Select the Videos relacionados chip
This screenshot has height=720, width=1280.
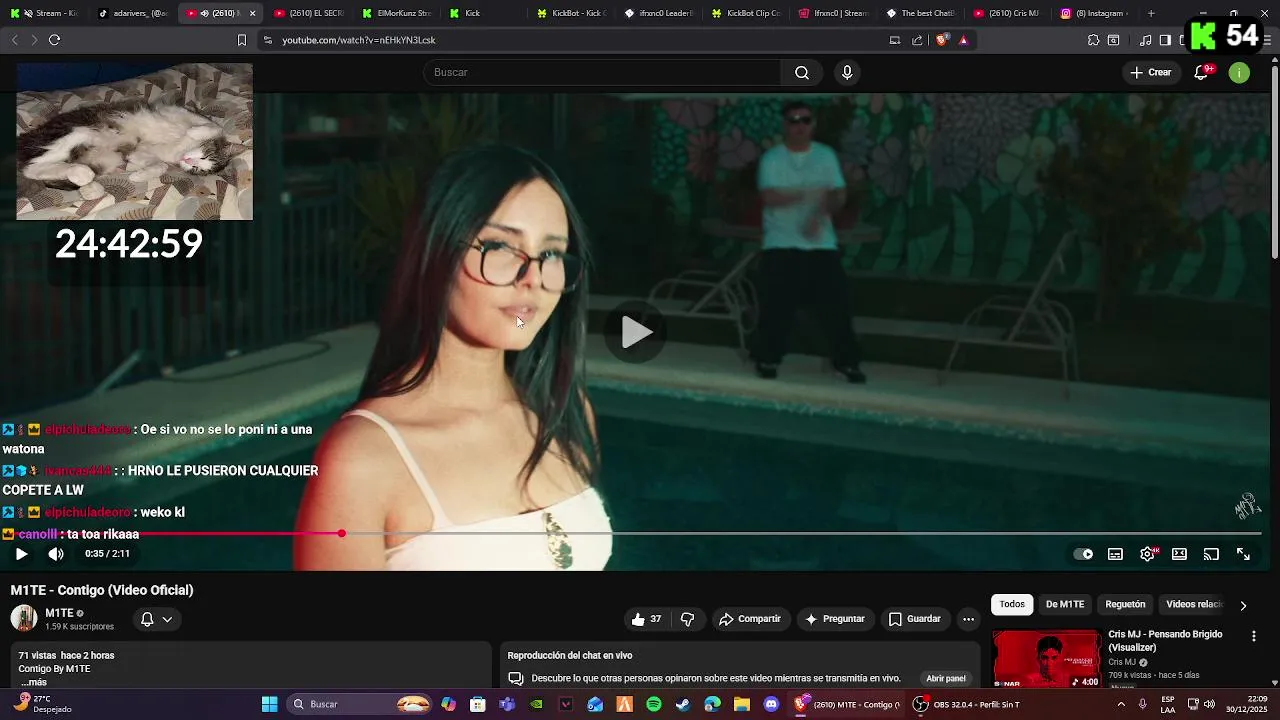click(x=1194, y=604)
